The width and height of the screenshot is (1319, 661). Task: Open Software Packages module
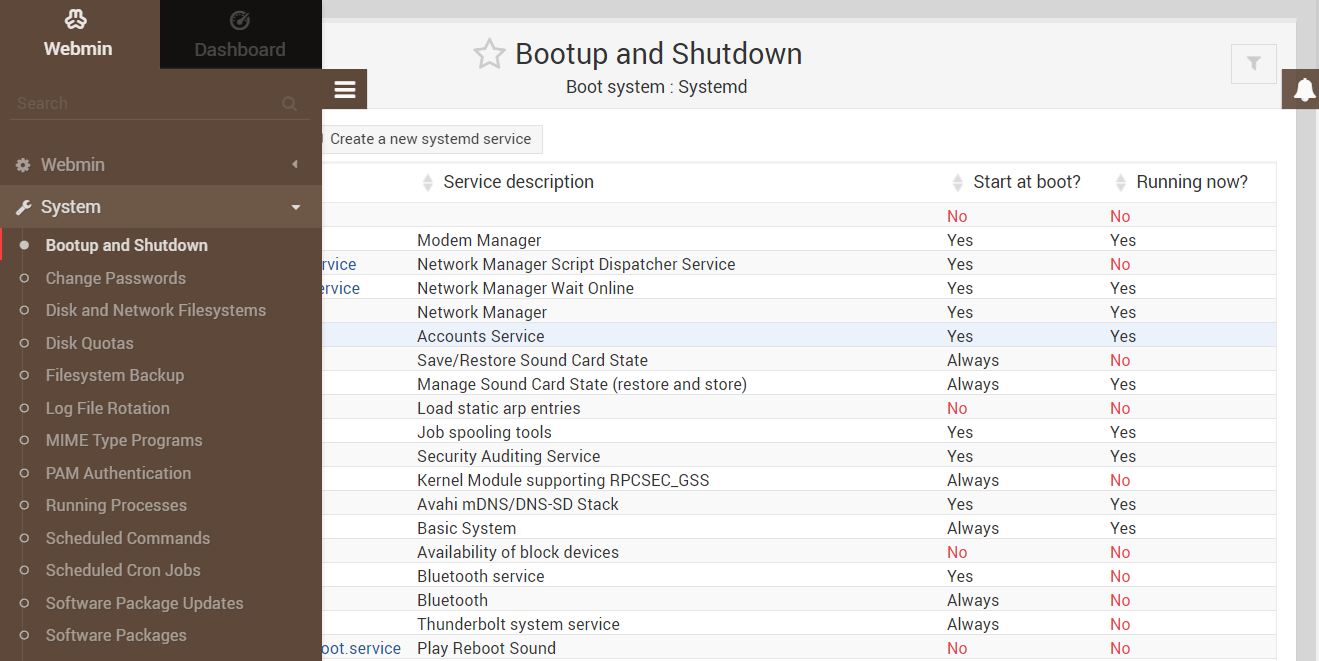(x=116, y=635)
